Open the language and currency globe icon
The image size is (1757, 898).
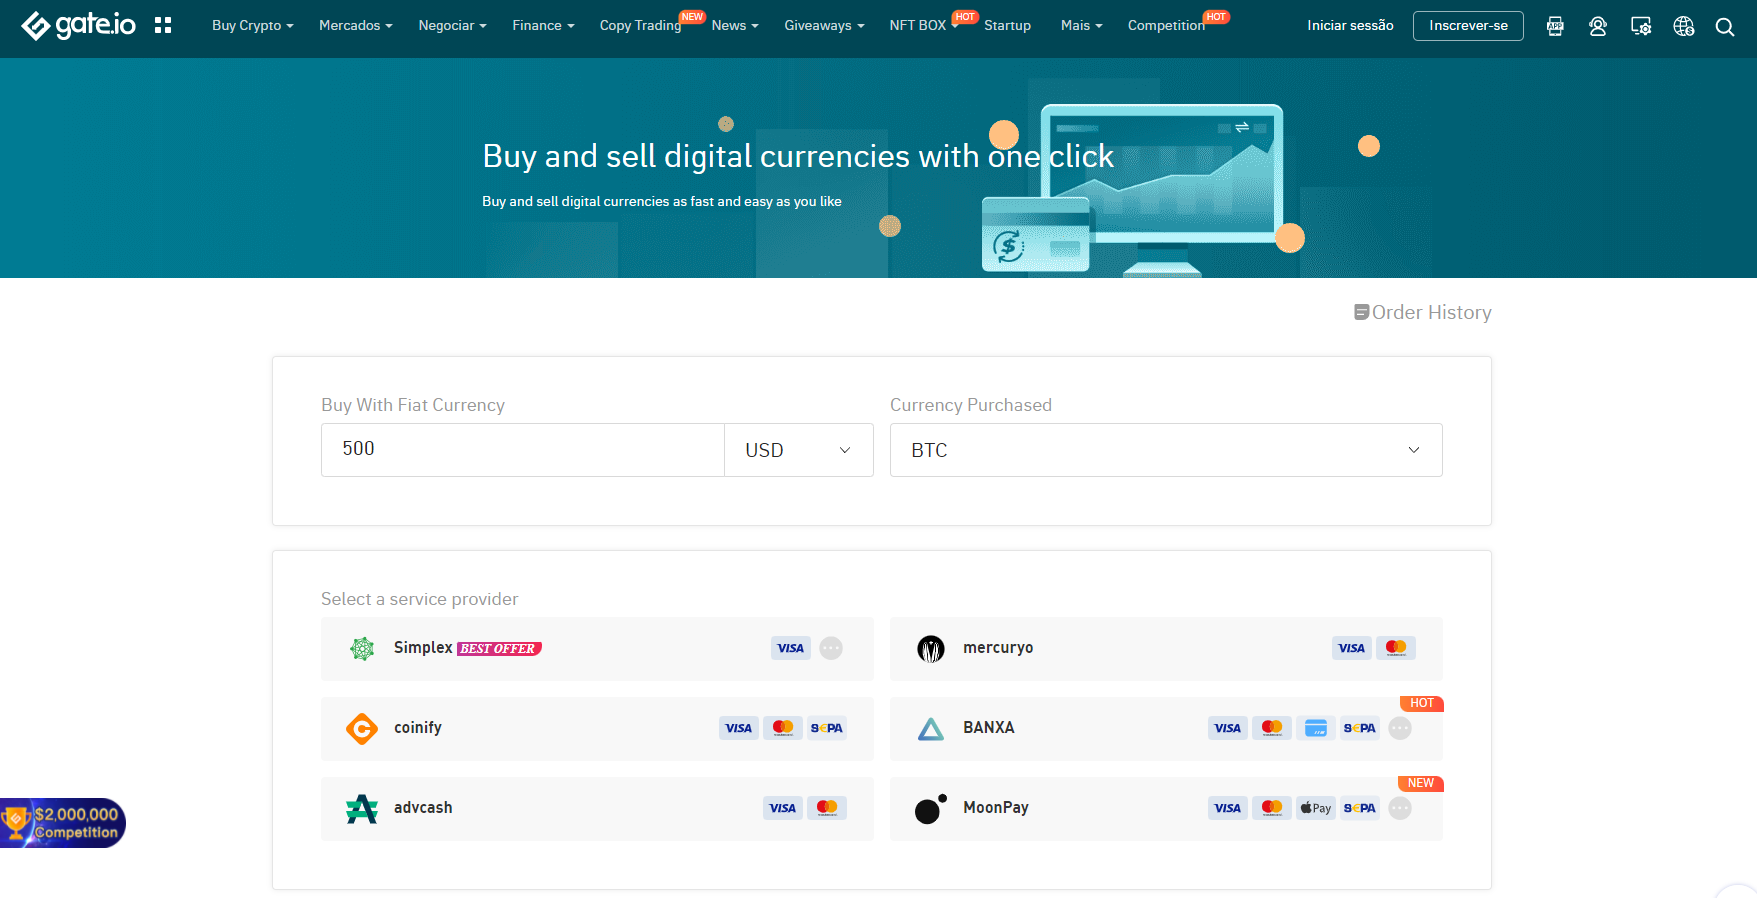click(x=1684, y=26)
